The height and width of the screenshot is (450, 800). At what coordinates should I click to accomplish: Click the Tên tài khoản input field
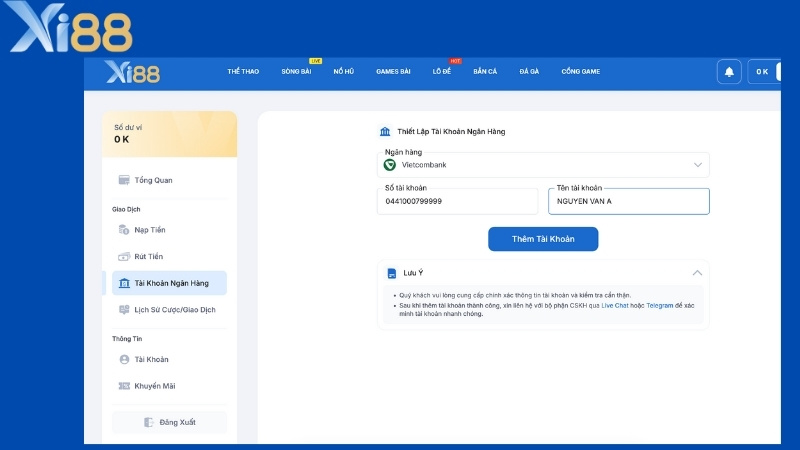pos(629,201)
